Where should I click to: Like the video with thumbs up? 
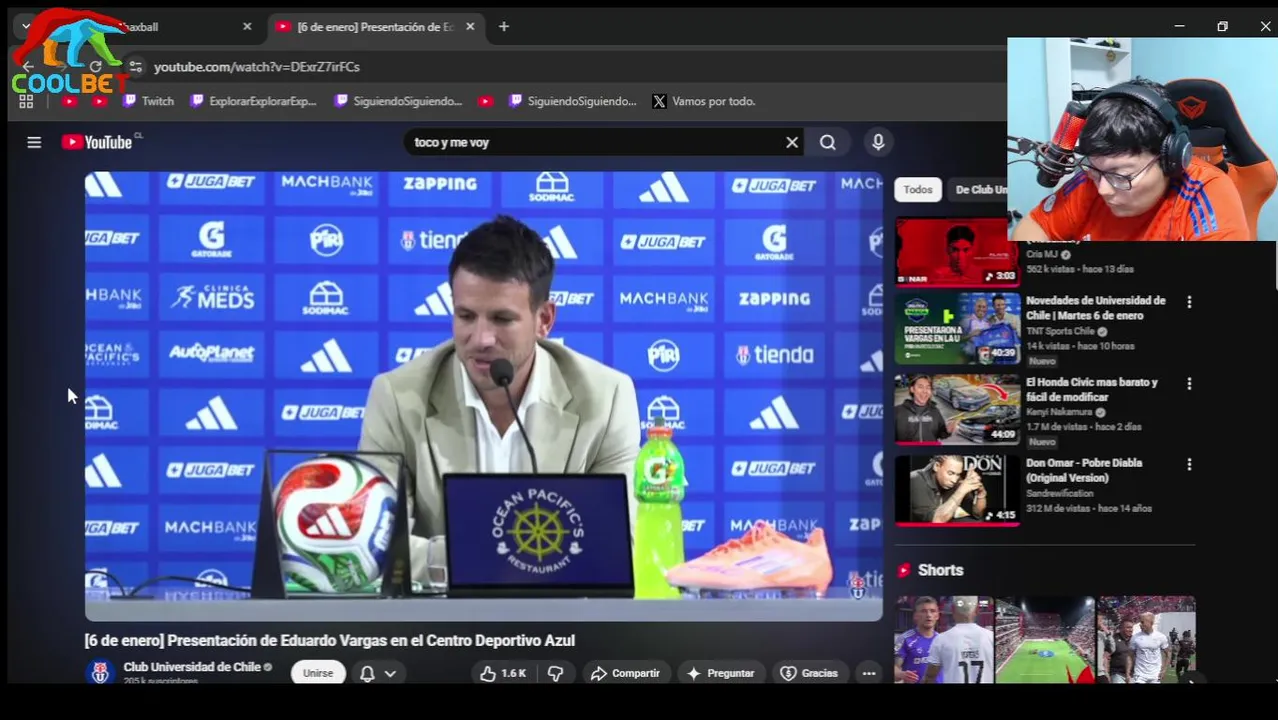point(503,673)
